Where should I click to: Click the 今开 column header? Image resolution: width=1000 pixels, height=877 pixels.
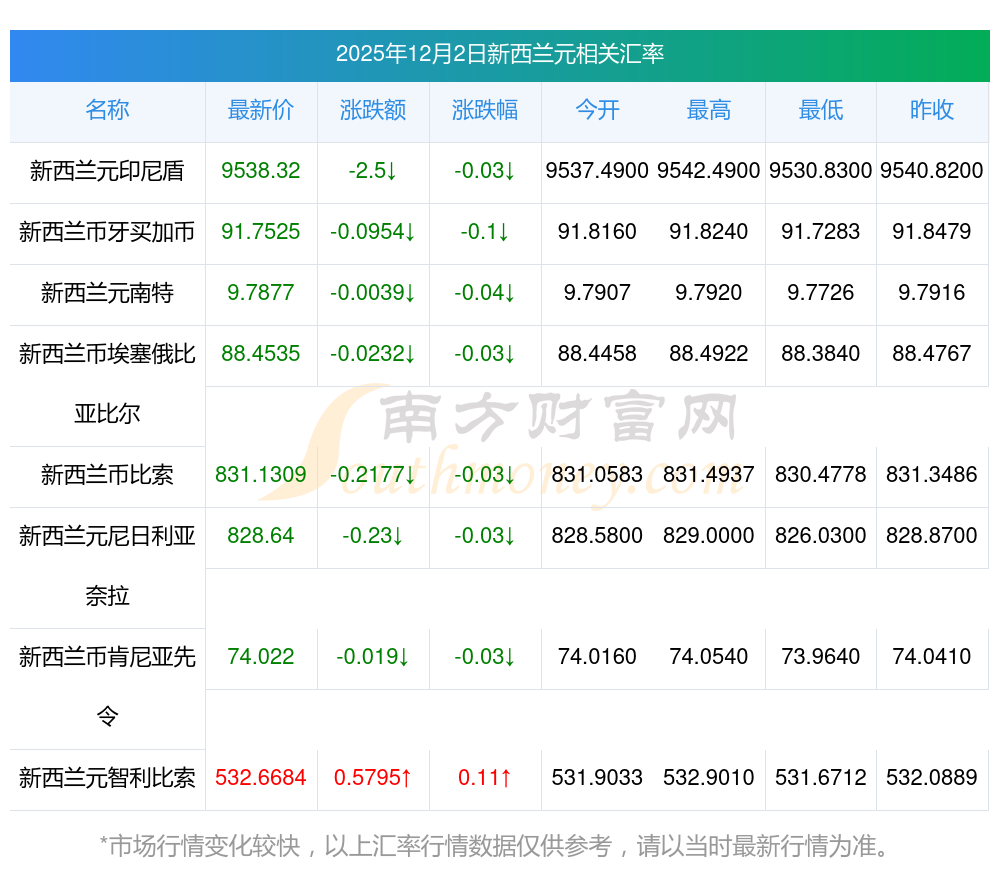pos(597,110)
